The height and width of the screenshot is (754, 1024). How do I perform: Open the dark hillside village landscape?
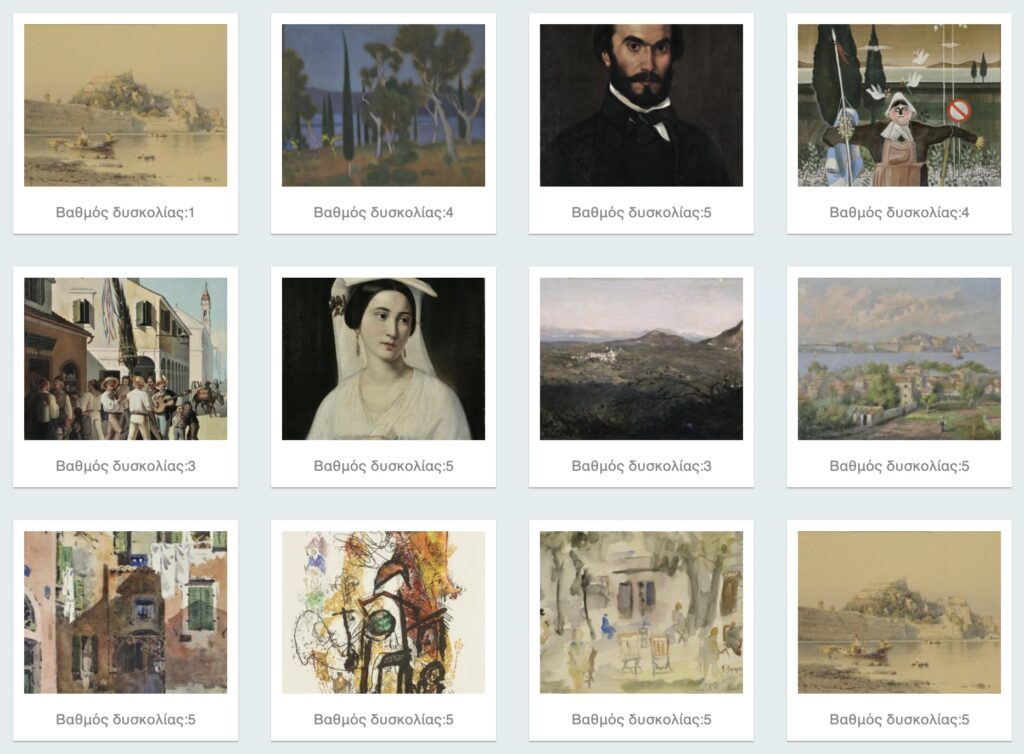tap(641, 358)
